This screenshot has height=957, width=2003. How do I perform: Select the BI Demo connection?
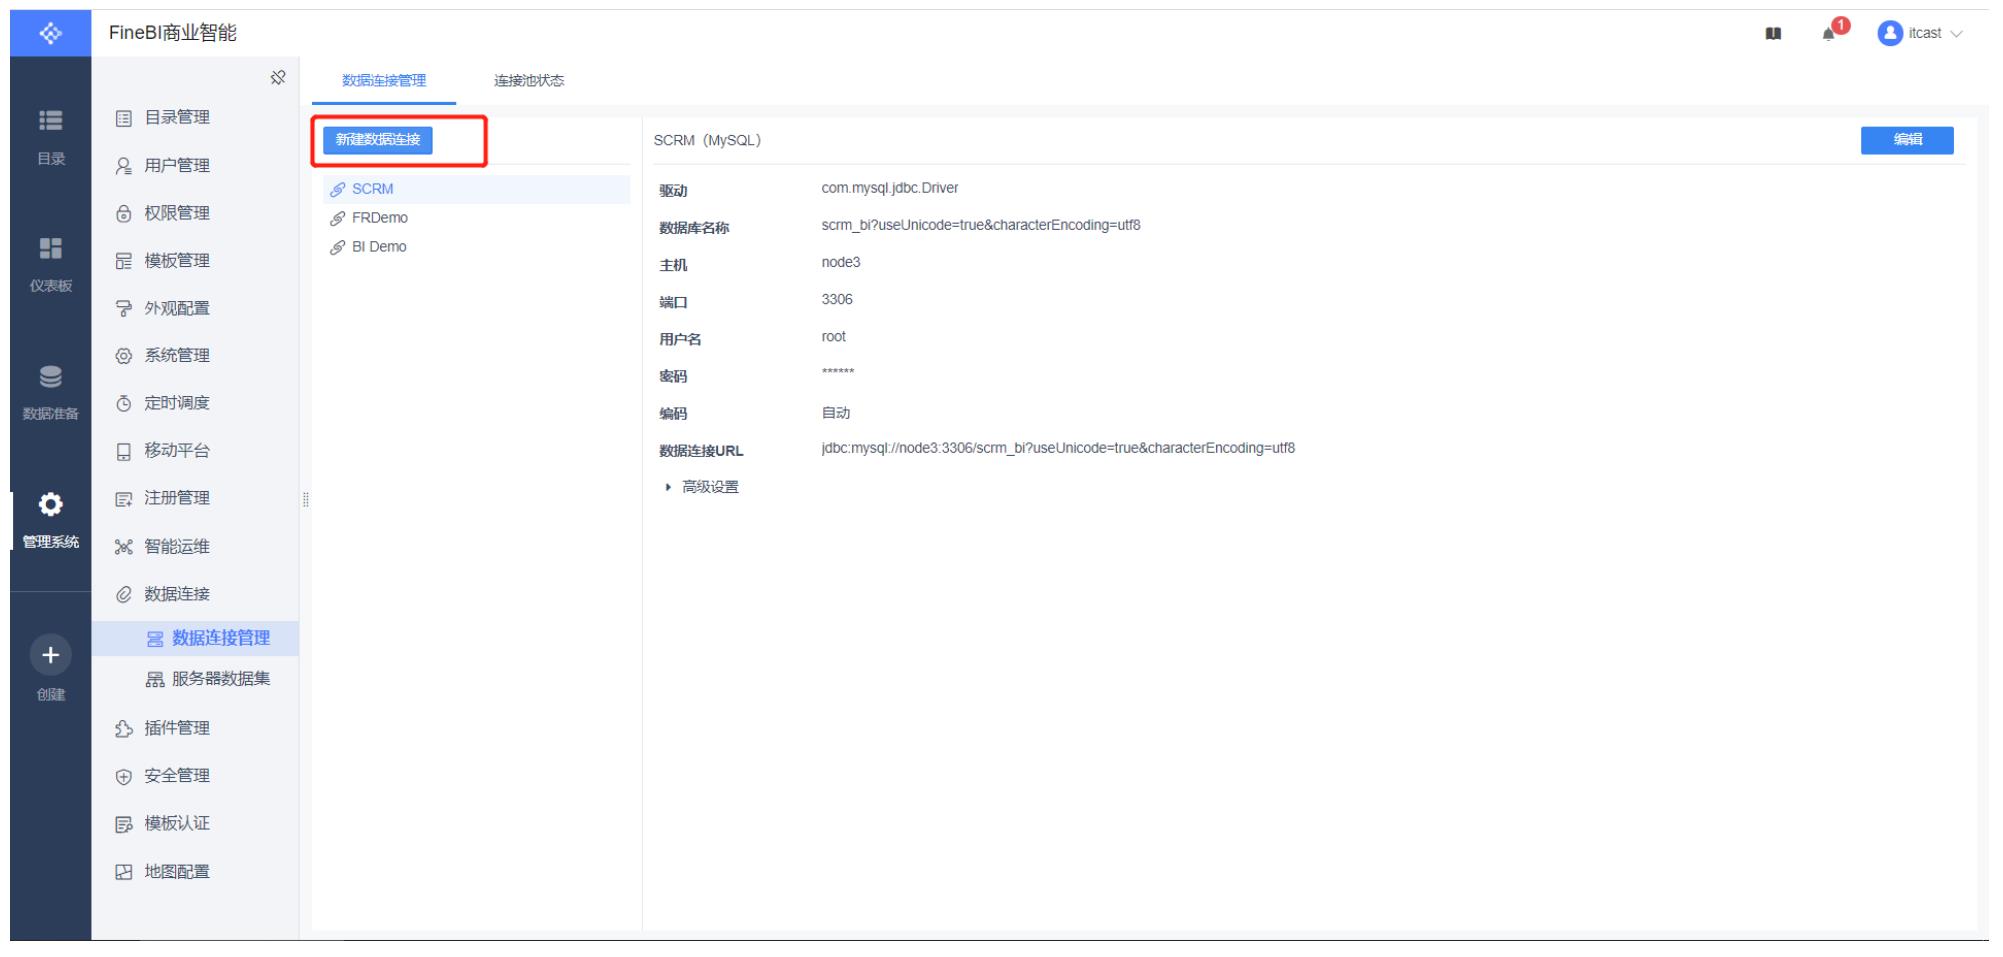click(x=476, y=247)
